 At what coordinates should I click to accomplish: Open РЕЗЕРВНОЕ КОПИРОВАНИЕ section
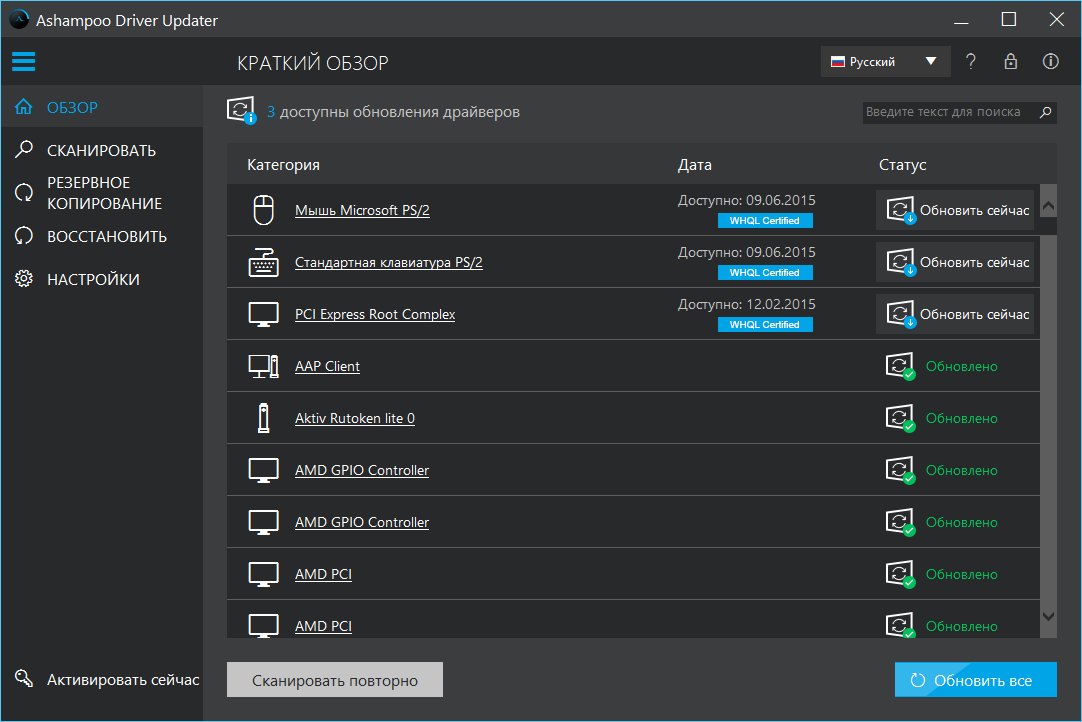point(102,193)
